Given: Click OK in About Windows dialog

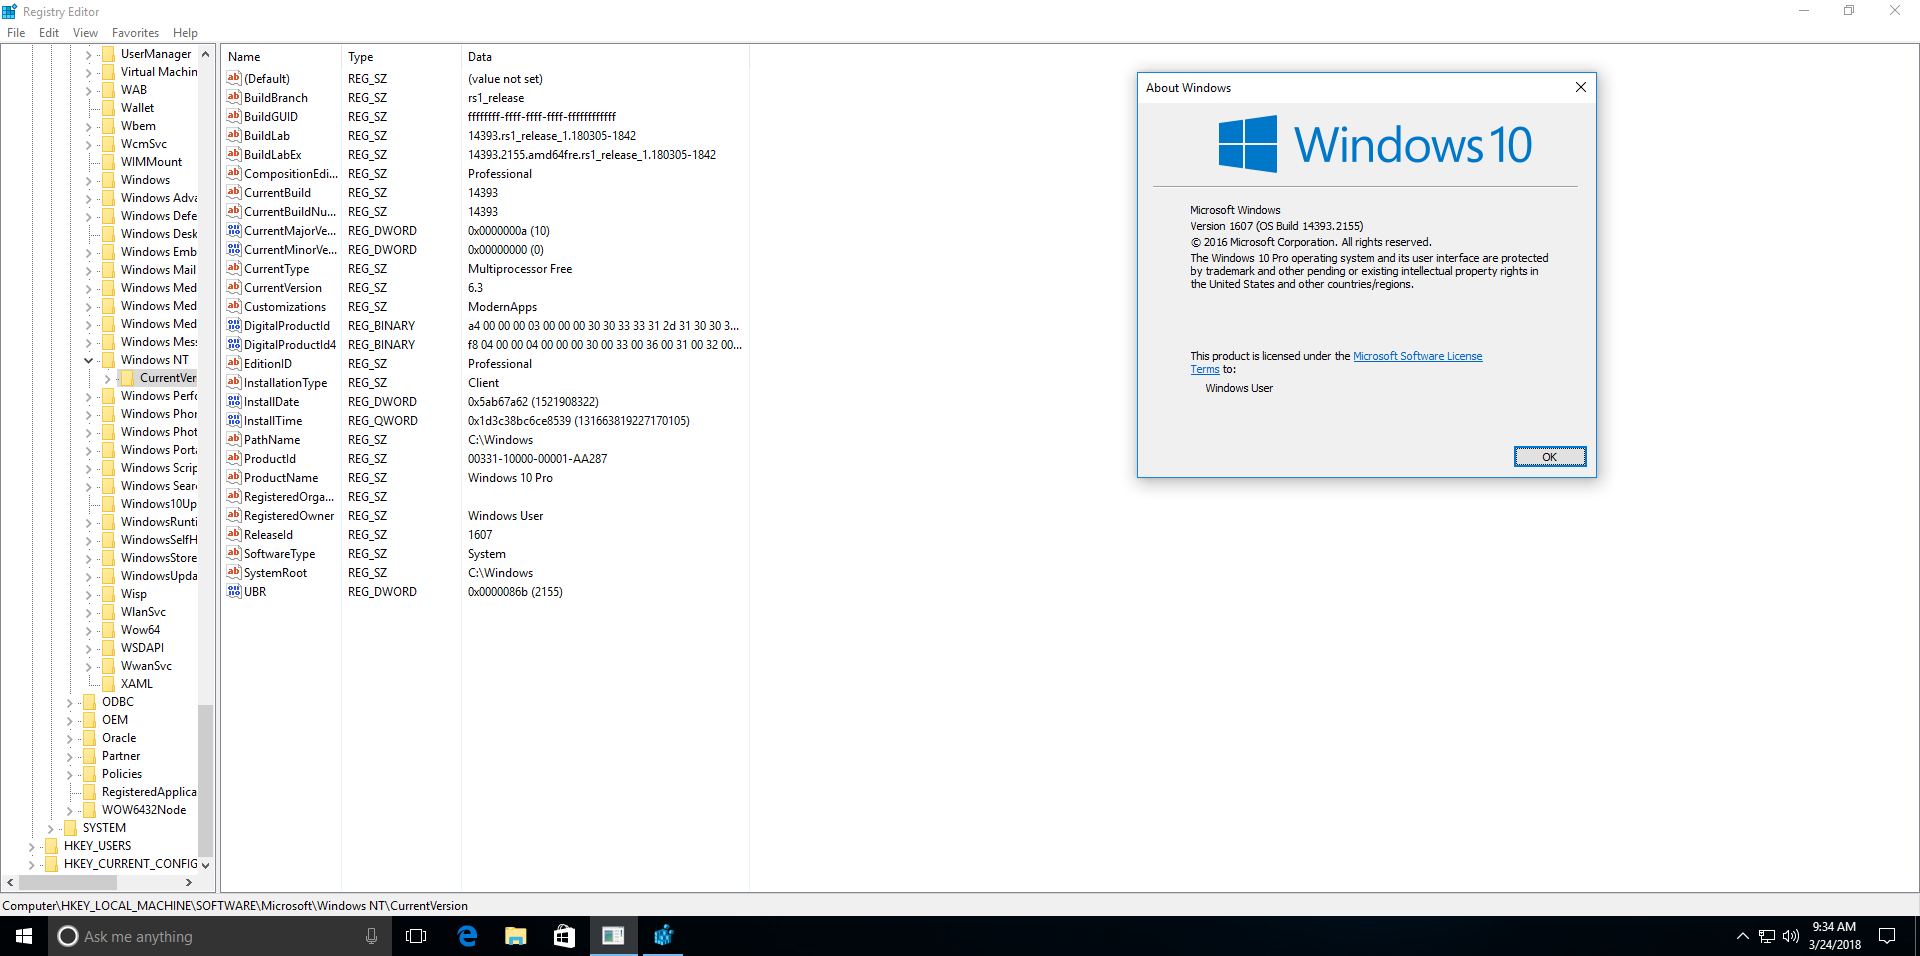Looking at the screenshot, I should [x=1549, y=457].
